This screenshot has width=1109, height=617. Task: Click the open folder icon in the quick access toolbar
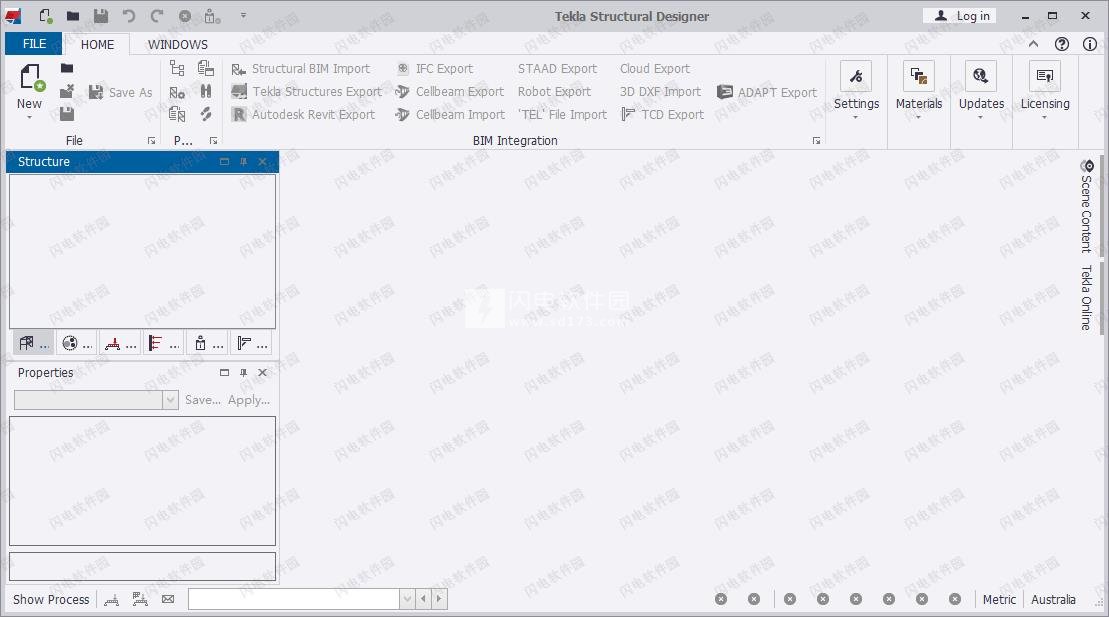click(x=73, y=16)
